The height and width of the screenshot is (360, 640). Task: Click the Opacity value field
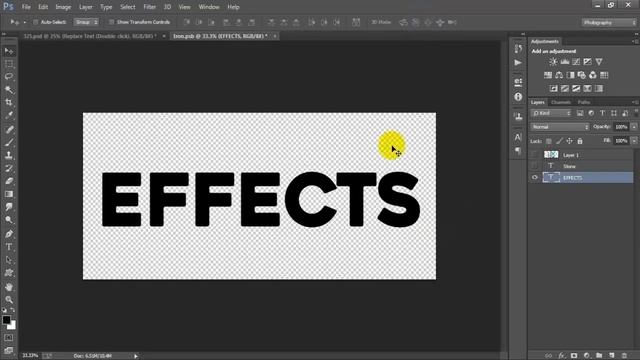pyautogui.click(x=621, y=127)
